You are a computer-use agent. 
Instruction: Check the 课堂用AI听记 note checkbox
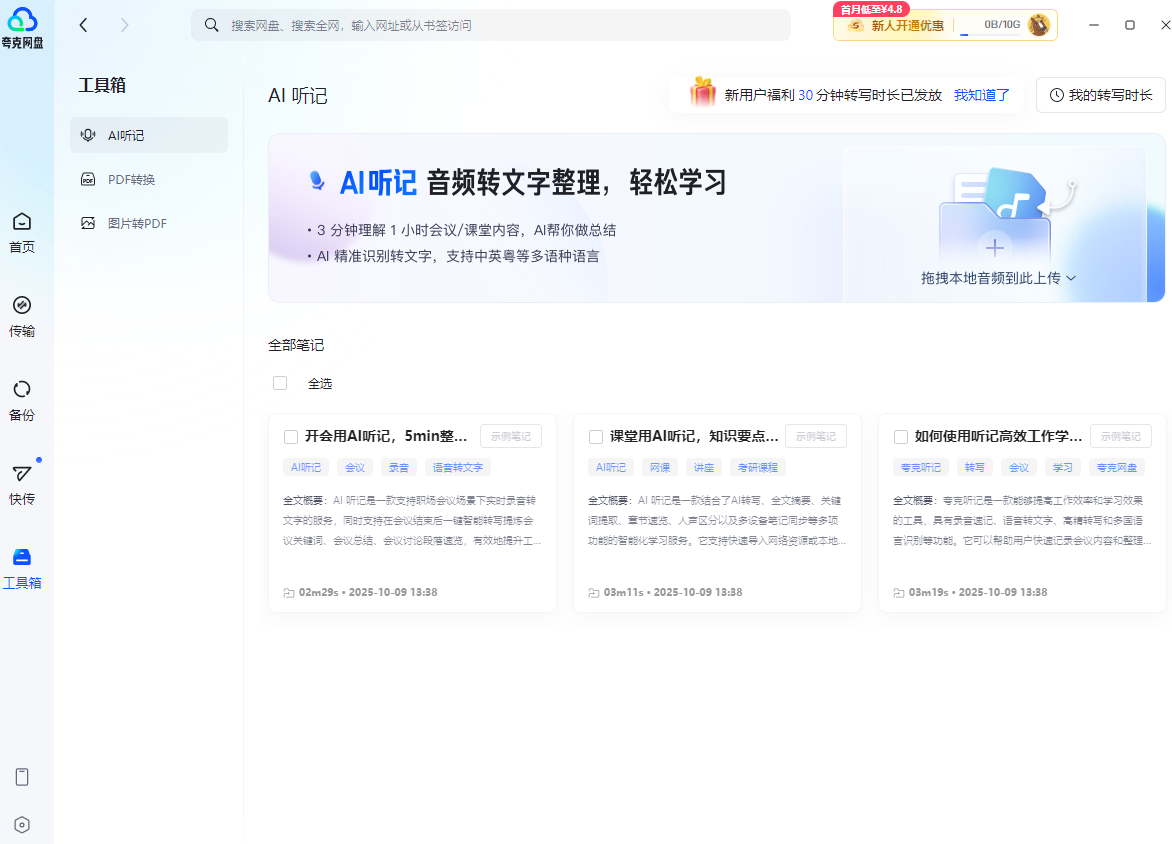click(596, 437)
